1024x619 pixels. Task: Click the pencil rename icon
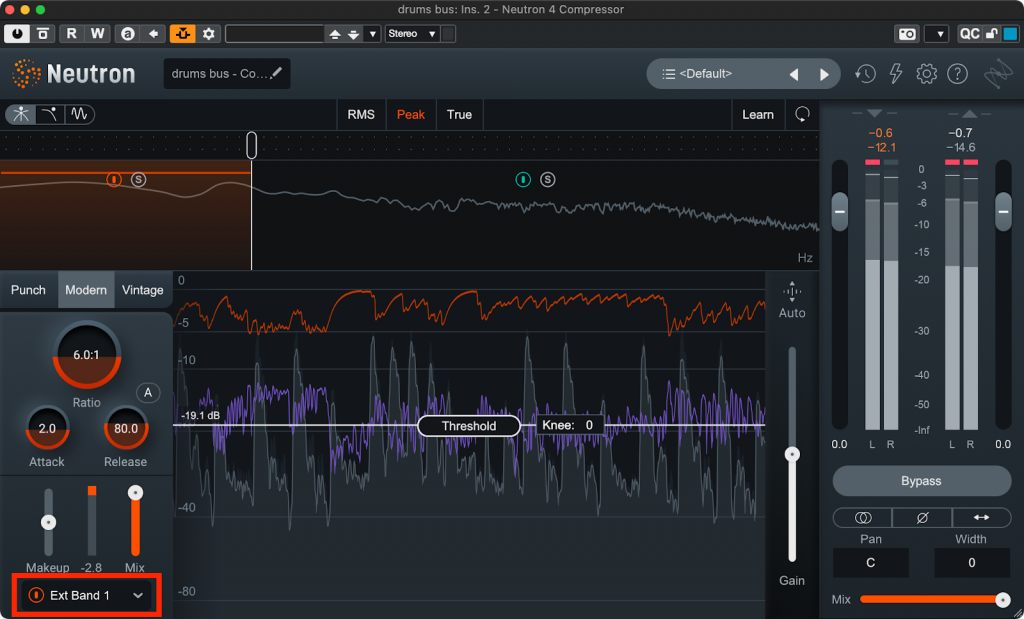click(276, 72)
